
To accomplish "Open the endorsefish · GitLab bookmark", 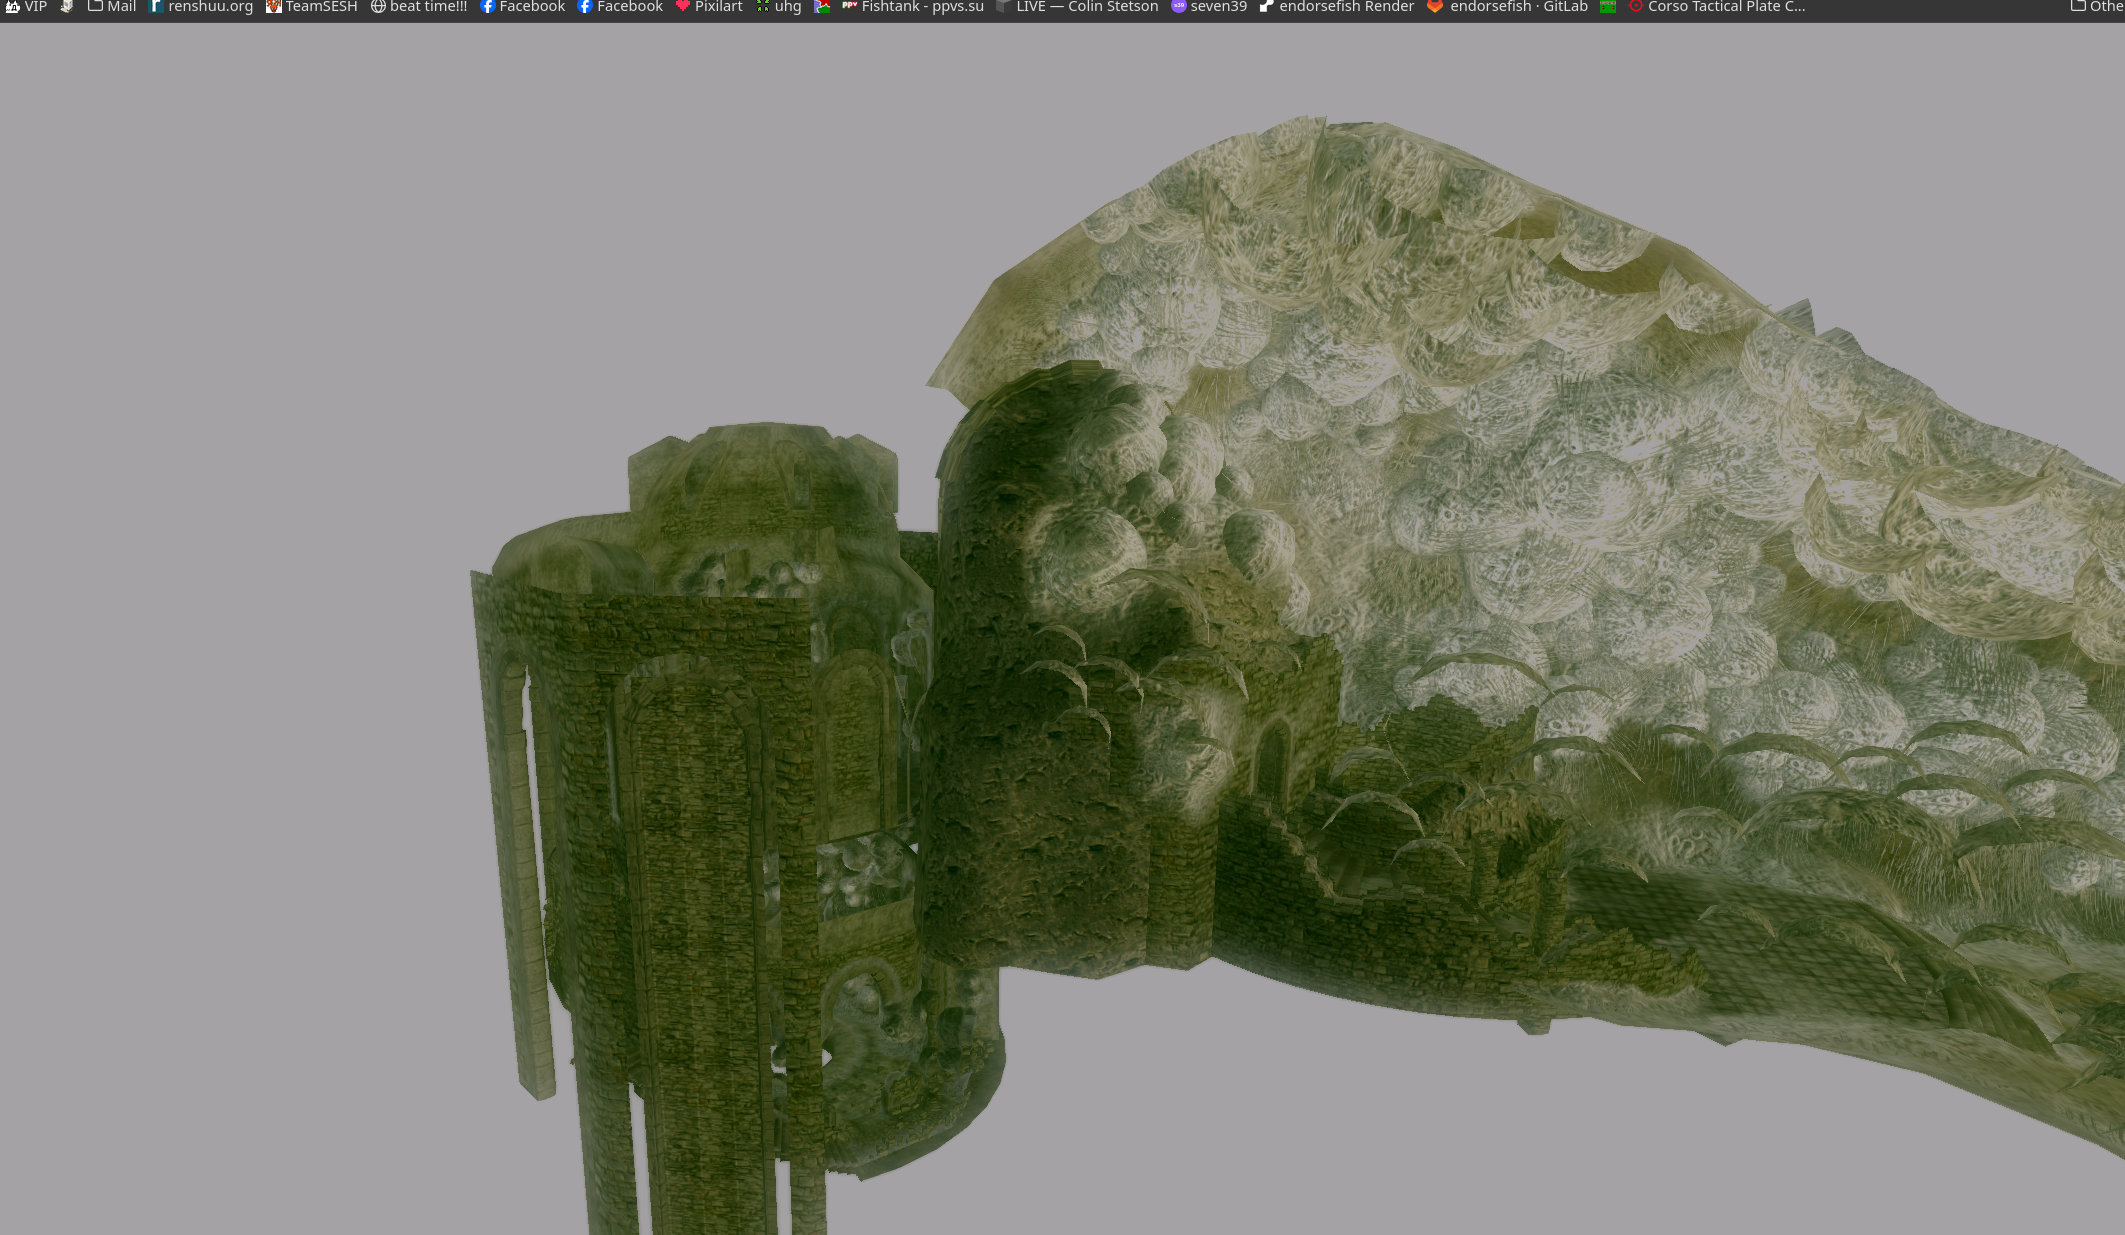I will click(1508, 7).
